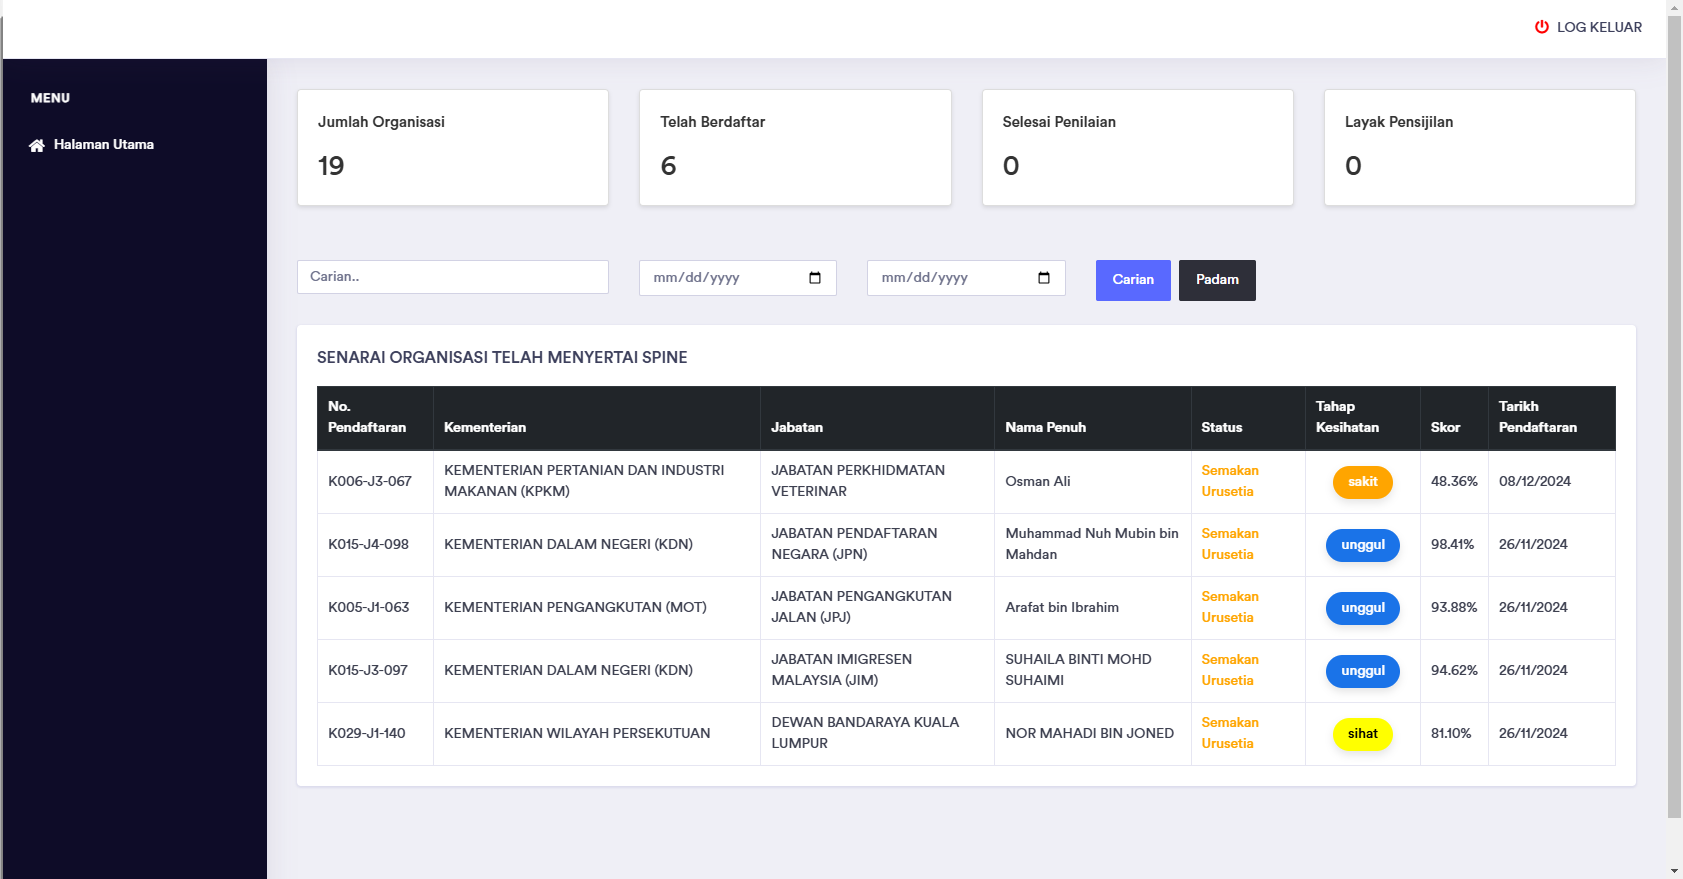Open calendar picker on first date field

click(814, 278)
